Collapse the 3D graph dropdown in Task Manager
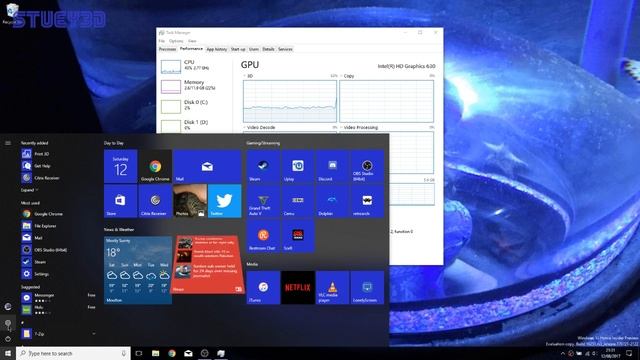This screenshot has height=360, width=640. pos(248,76)
